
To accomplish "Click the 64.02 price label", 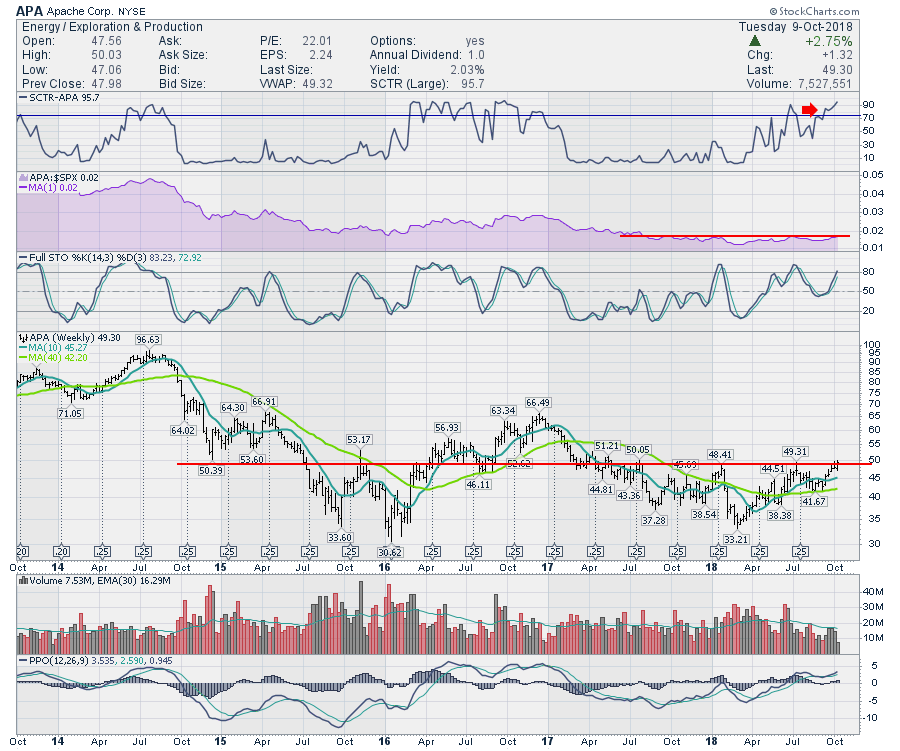I will (183, 430).
